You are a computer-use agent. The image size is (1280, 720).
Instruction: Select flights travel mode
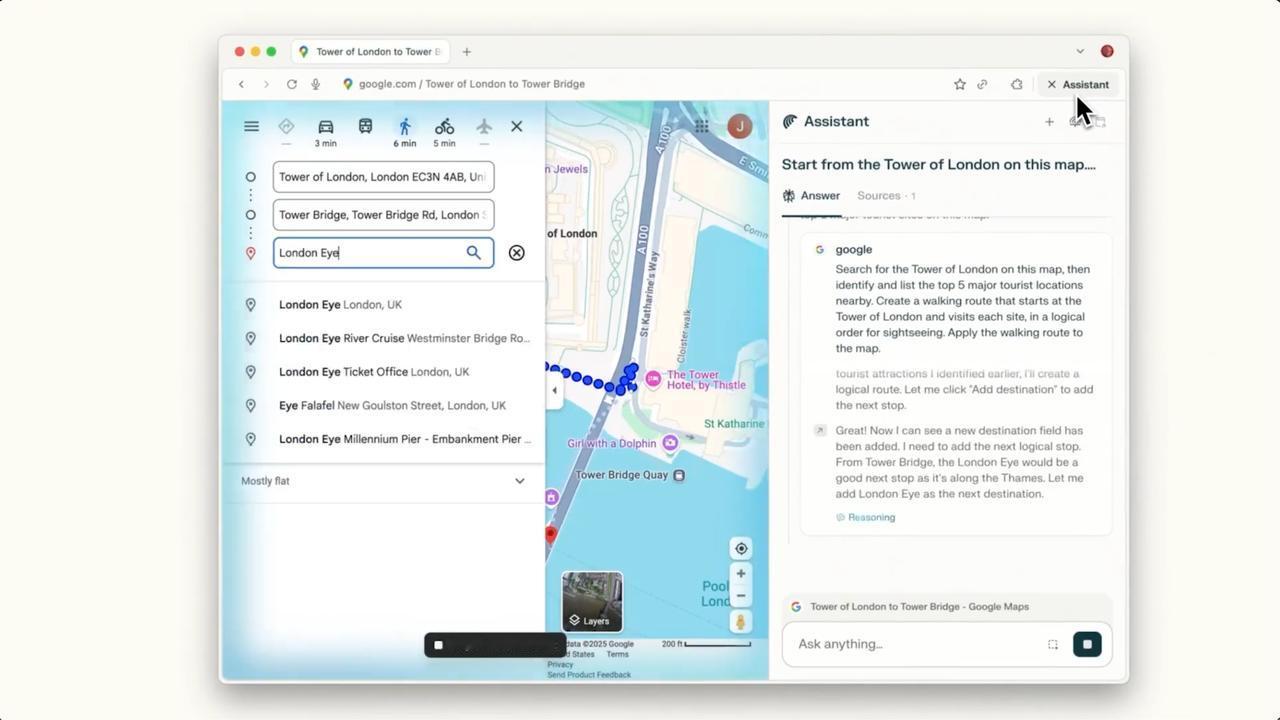click(484, 126)
